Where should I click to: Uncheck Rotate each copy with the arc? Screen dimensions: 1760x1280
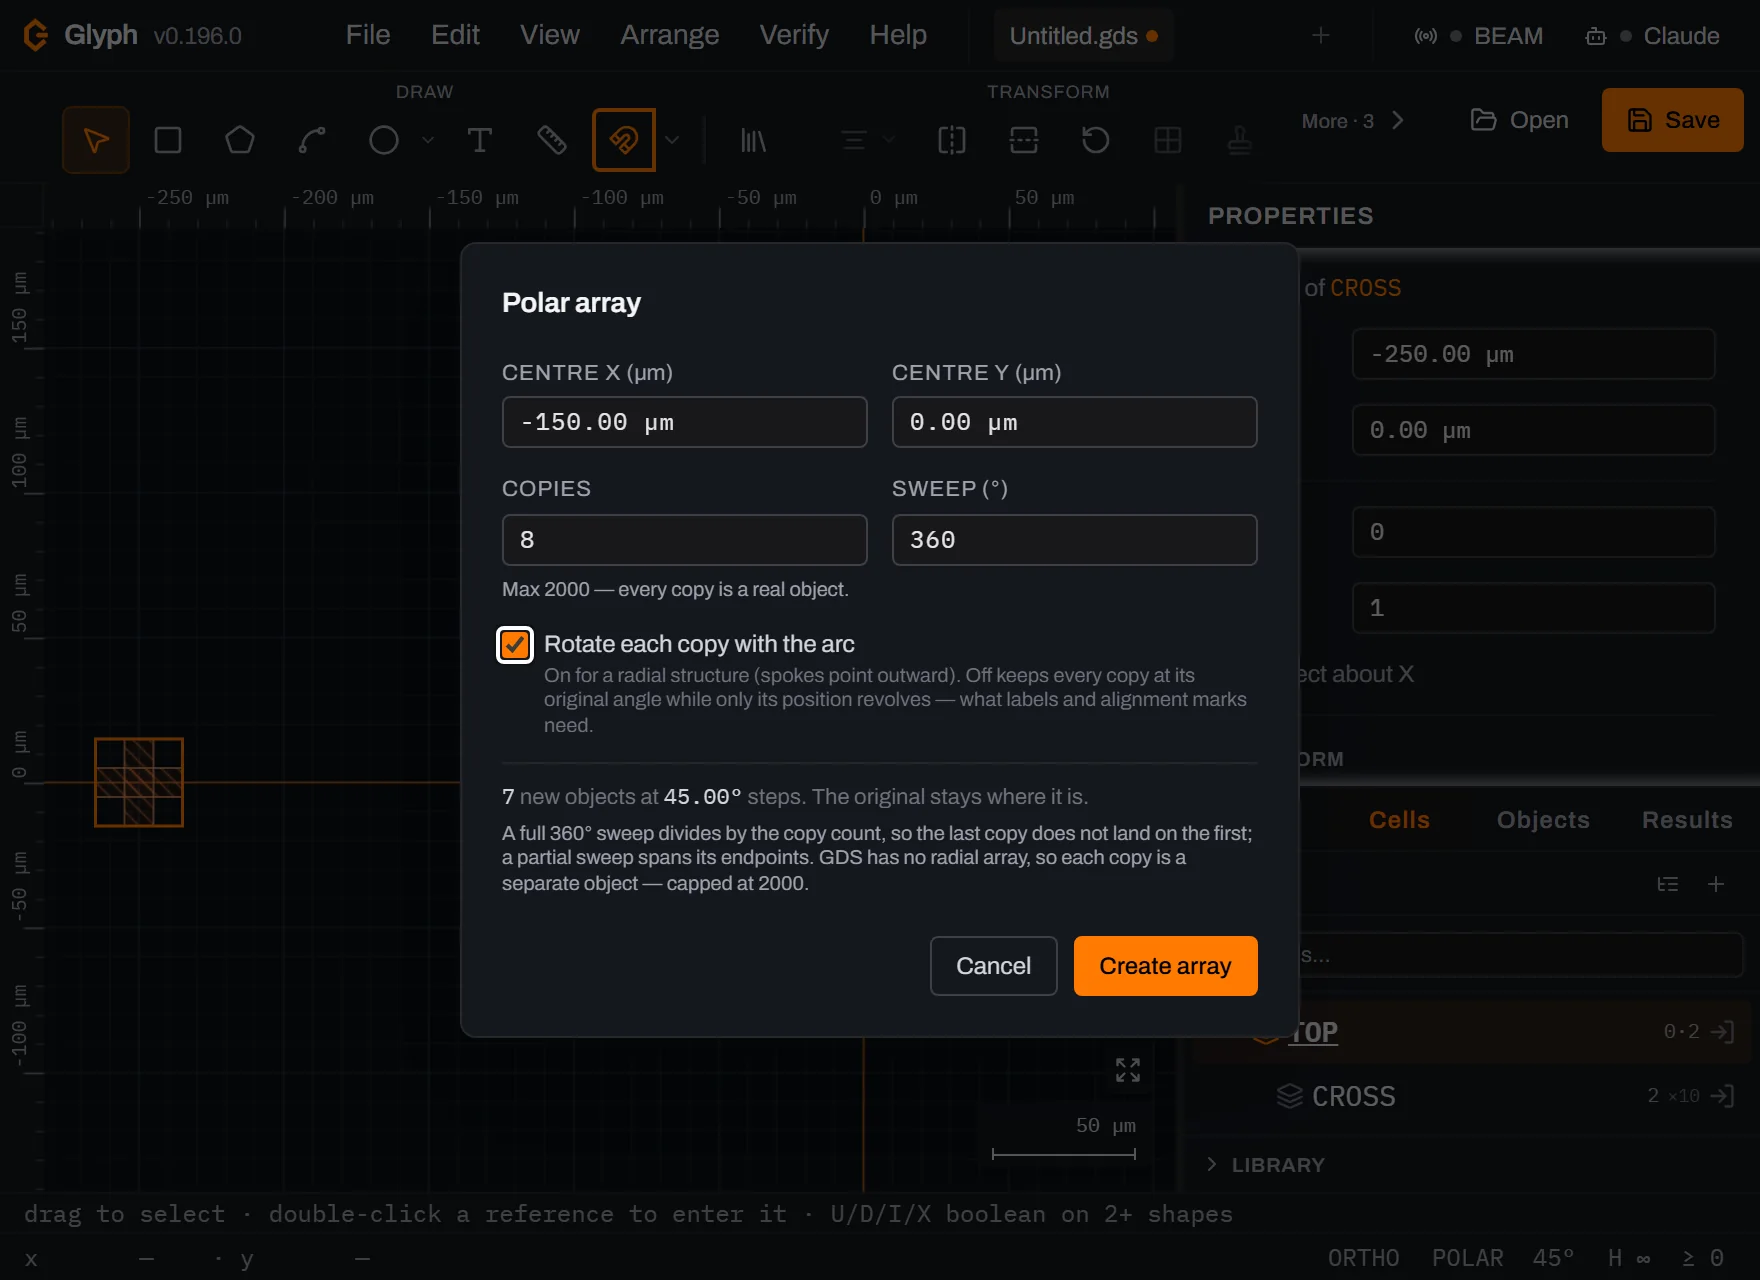tap(515, 645)
